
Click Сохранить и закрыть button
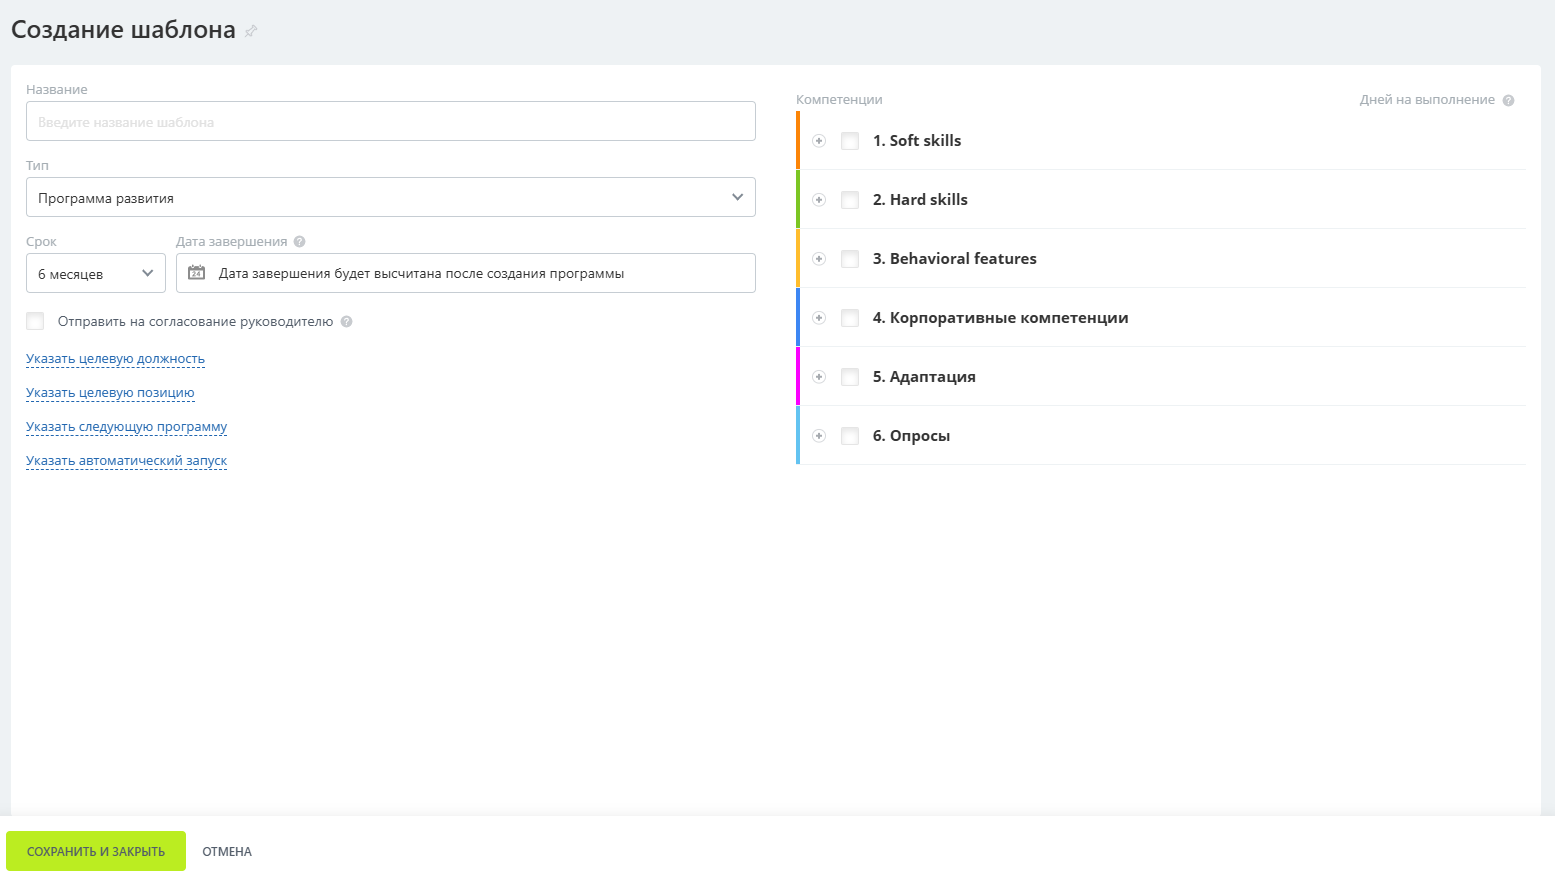tap(96, 851)
